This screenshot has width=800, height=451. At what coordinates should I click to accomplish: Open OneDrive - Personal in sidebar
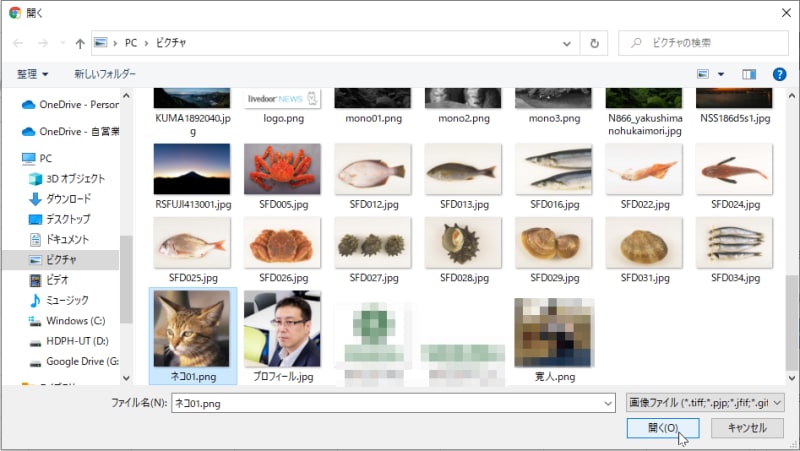pyautogui.click(x=70, y=105)
